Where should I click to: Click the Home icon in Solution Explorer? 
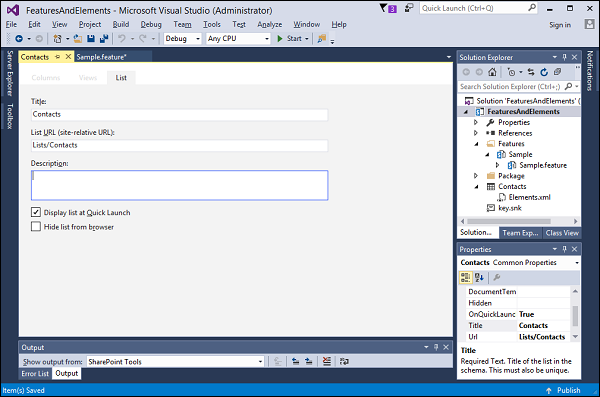492,72
